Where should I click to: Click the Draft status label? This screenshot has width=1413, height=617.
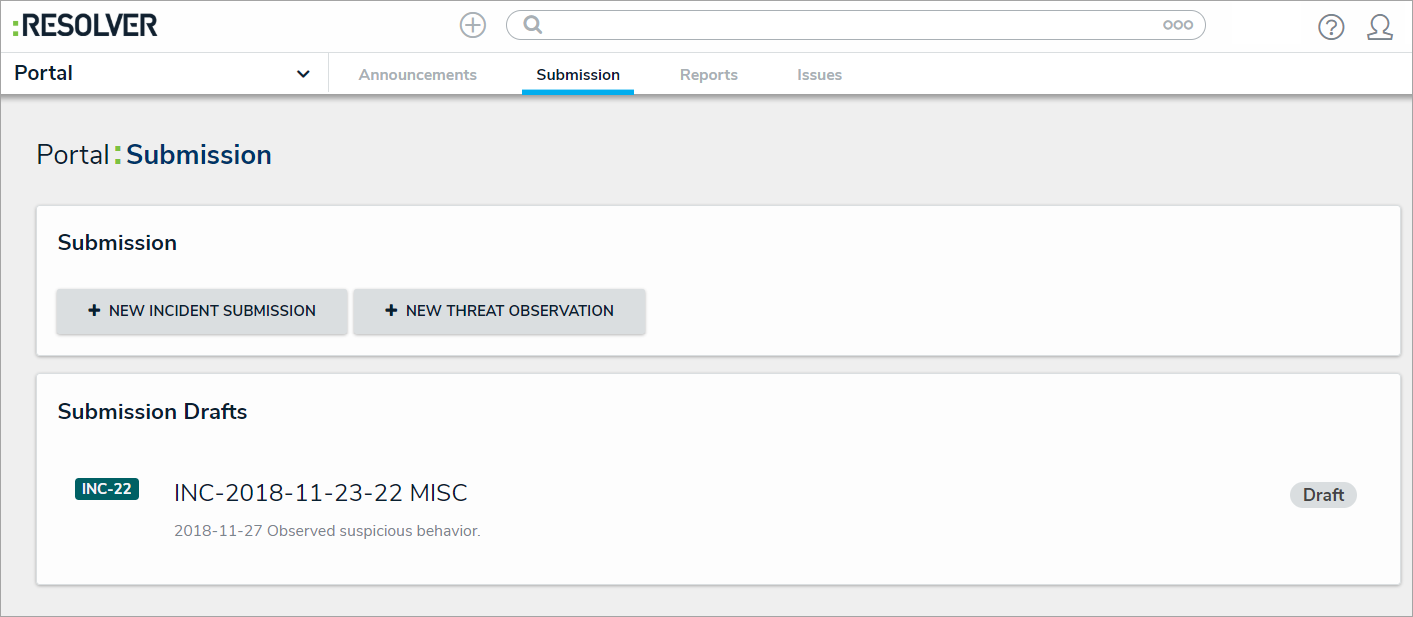click(x=1323, y=495)
